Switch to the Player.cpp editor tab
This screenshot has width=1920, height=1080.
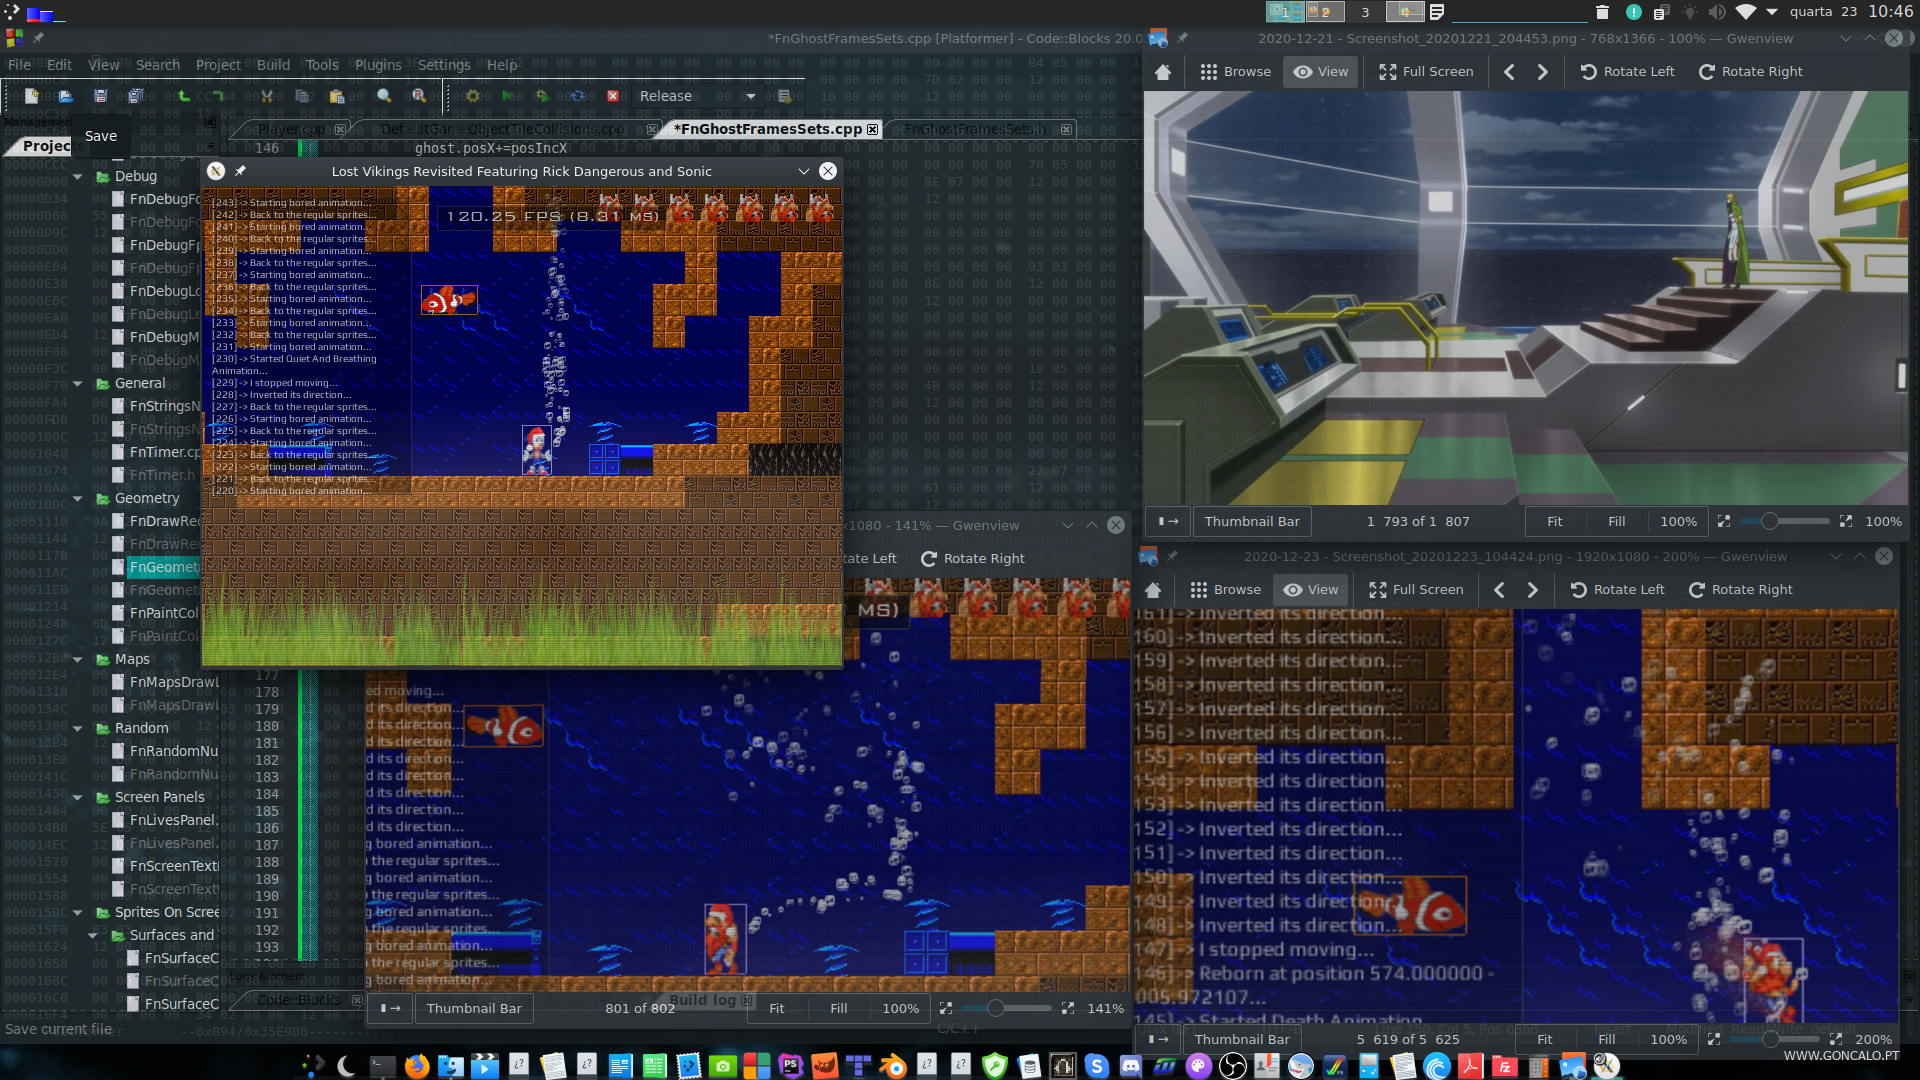pos(290,130)
